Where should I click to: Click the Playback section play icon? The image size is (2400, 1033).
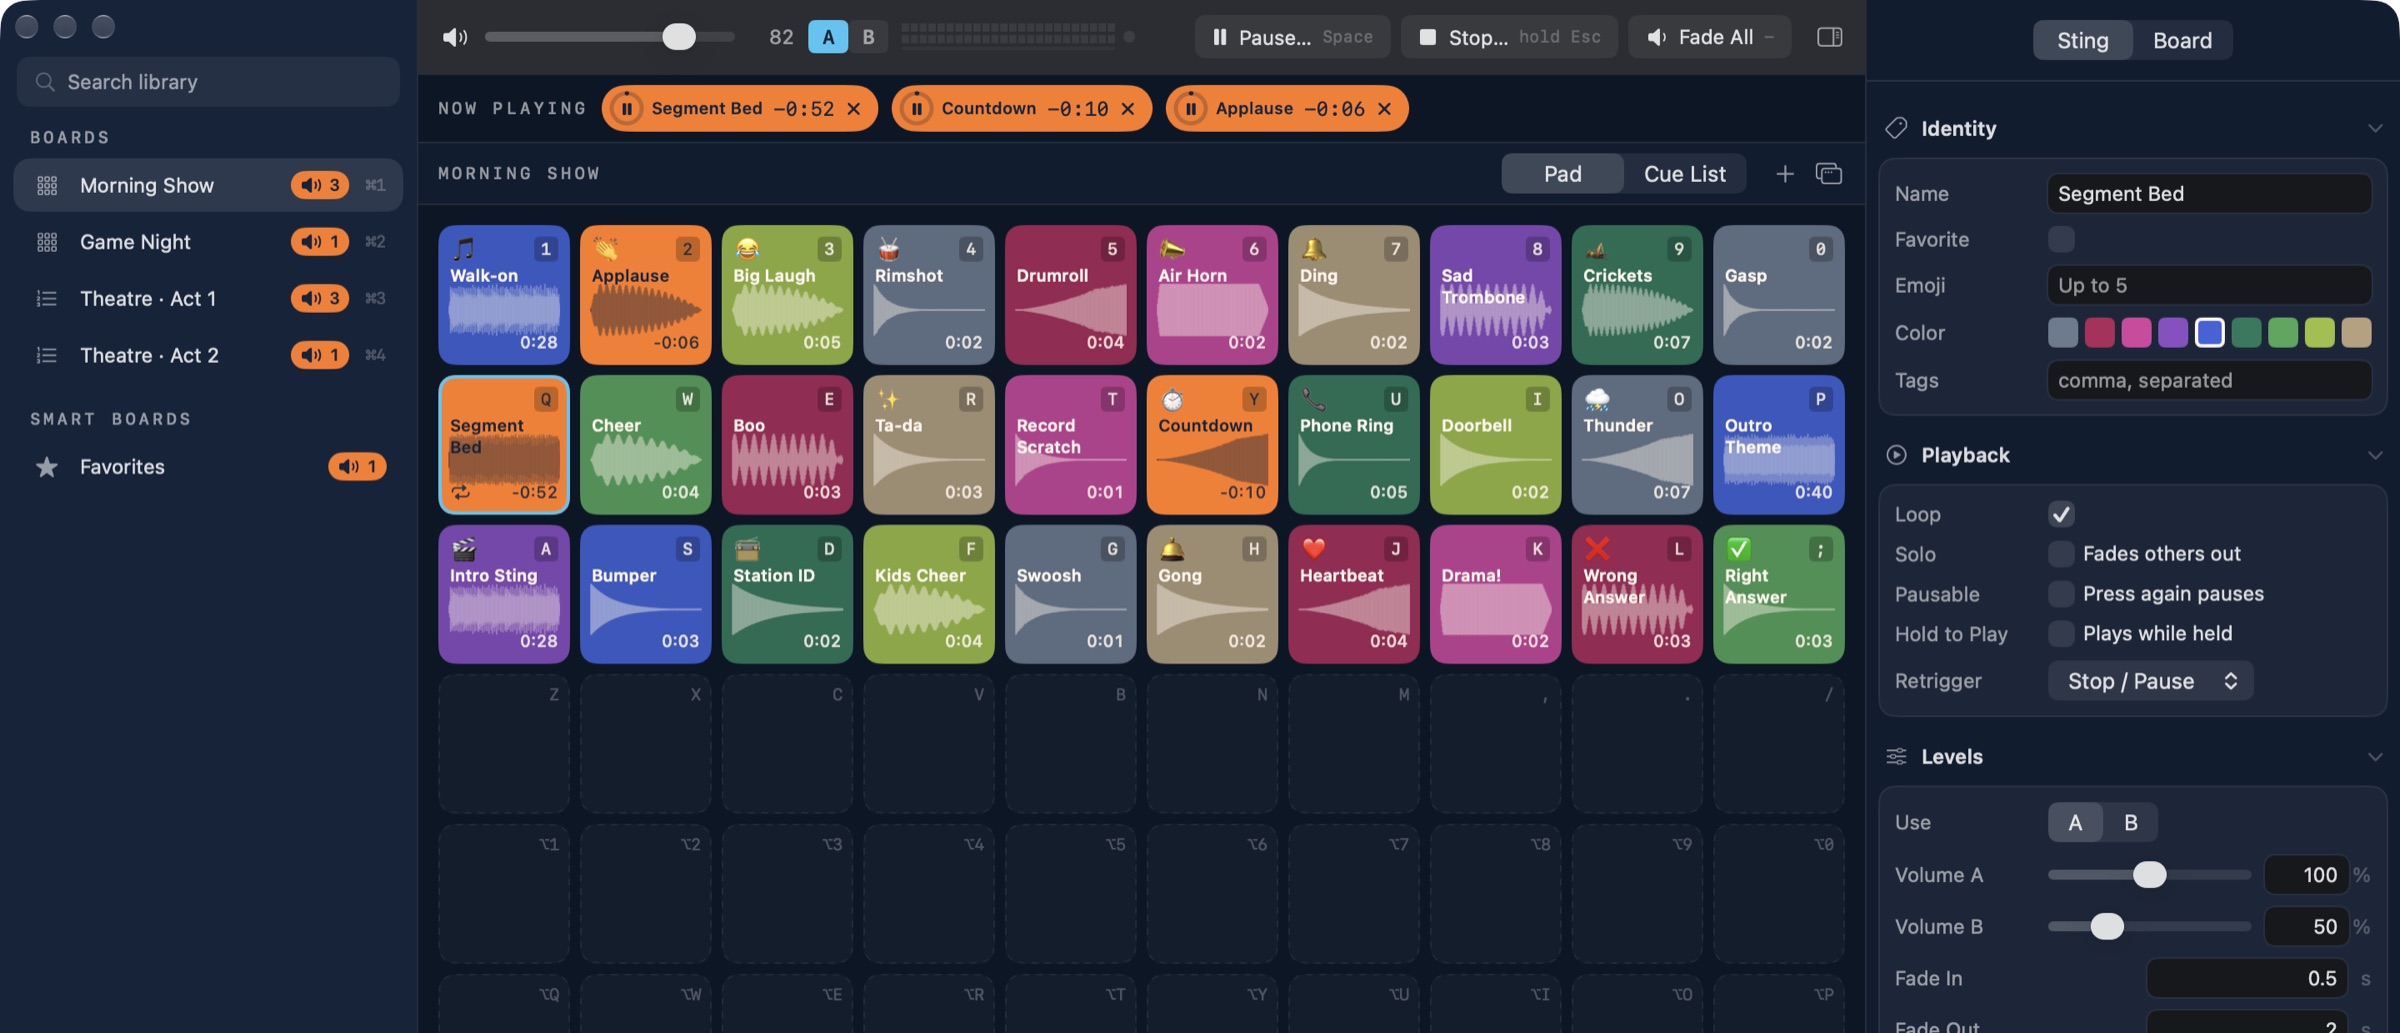click(x=1896, y=455)
